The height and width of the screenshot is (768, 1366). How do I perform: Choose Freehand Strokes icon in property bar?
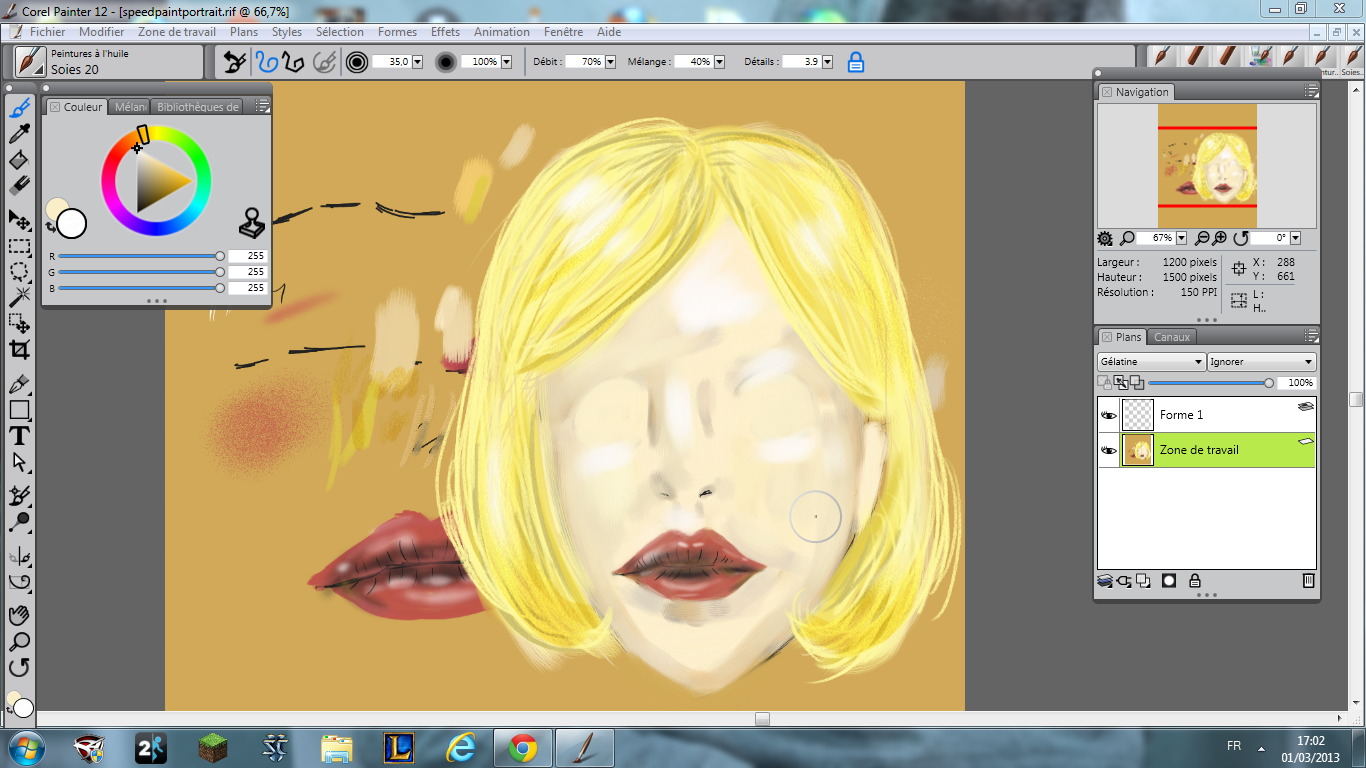pyautogui.click(x=265, y=62)
